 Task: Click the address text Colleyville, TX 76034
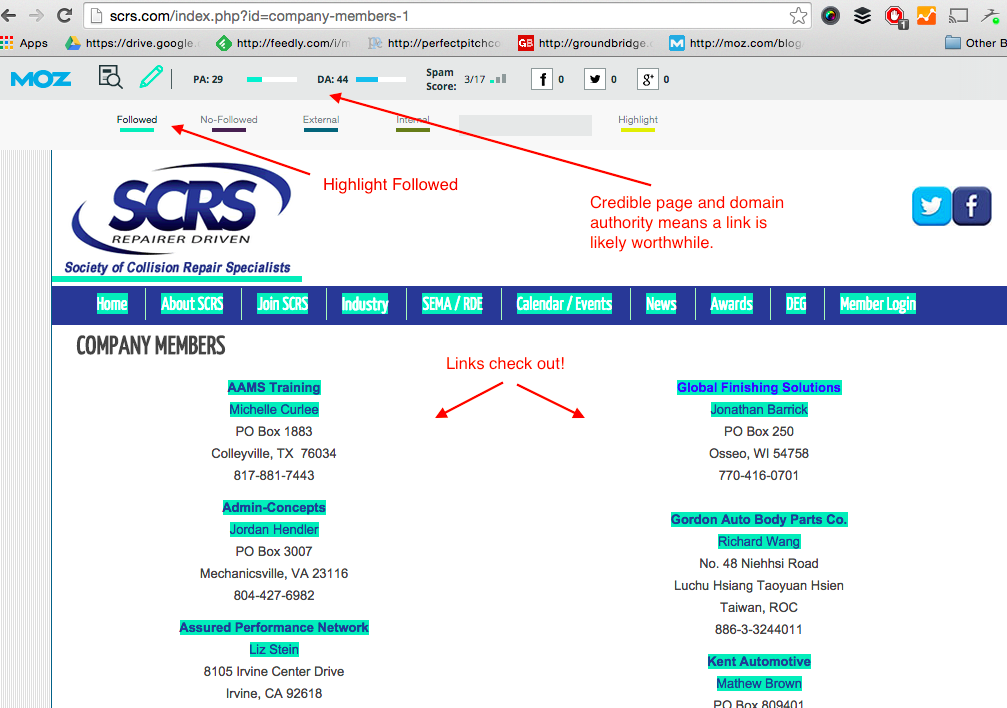click(274, 454)
